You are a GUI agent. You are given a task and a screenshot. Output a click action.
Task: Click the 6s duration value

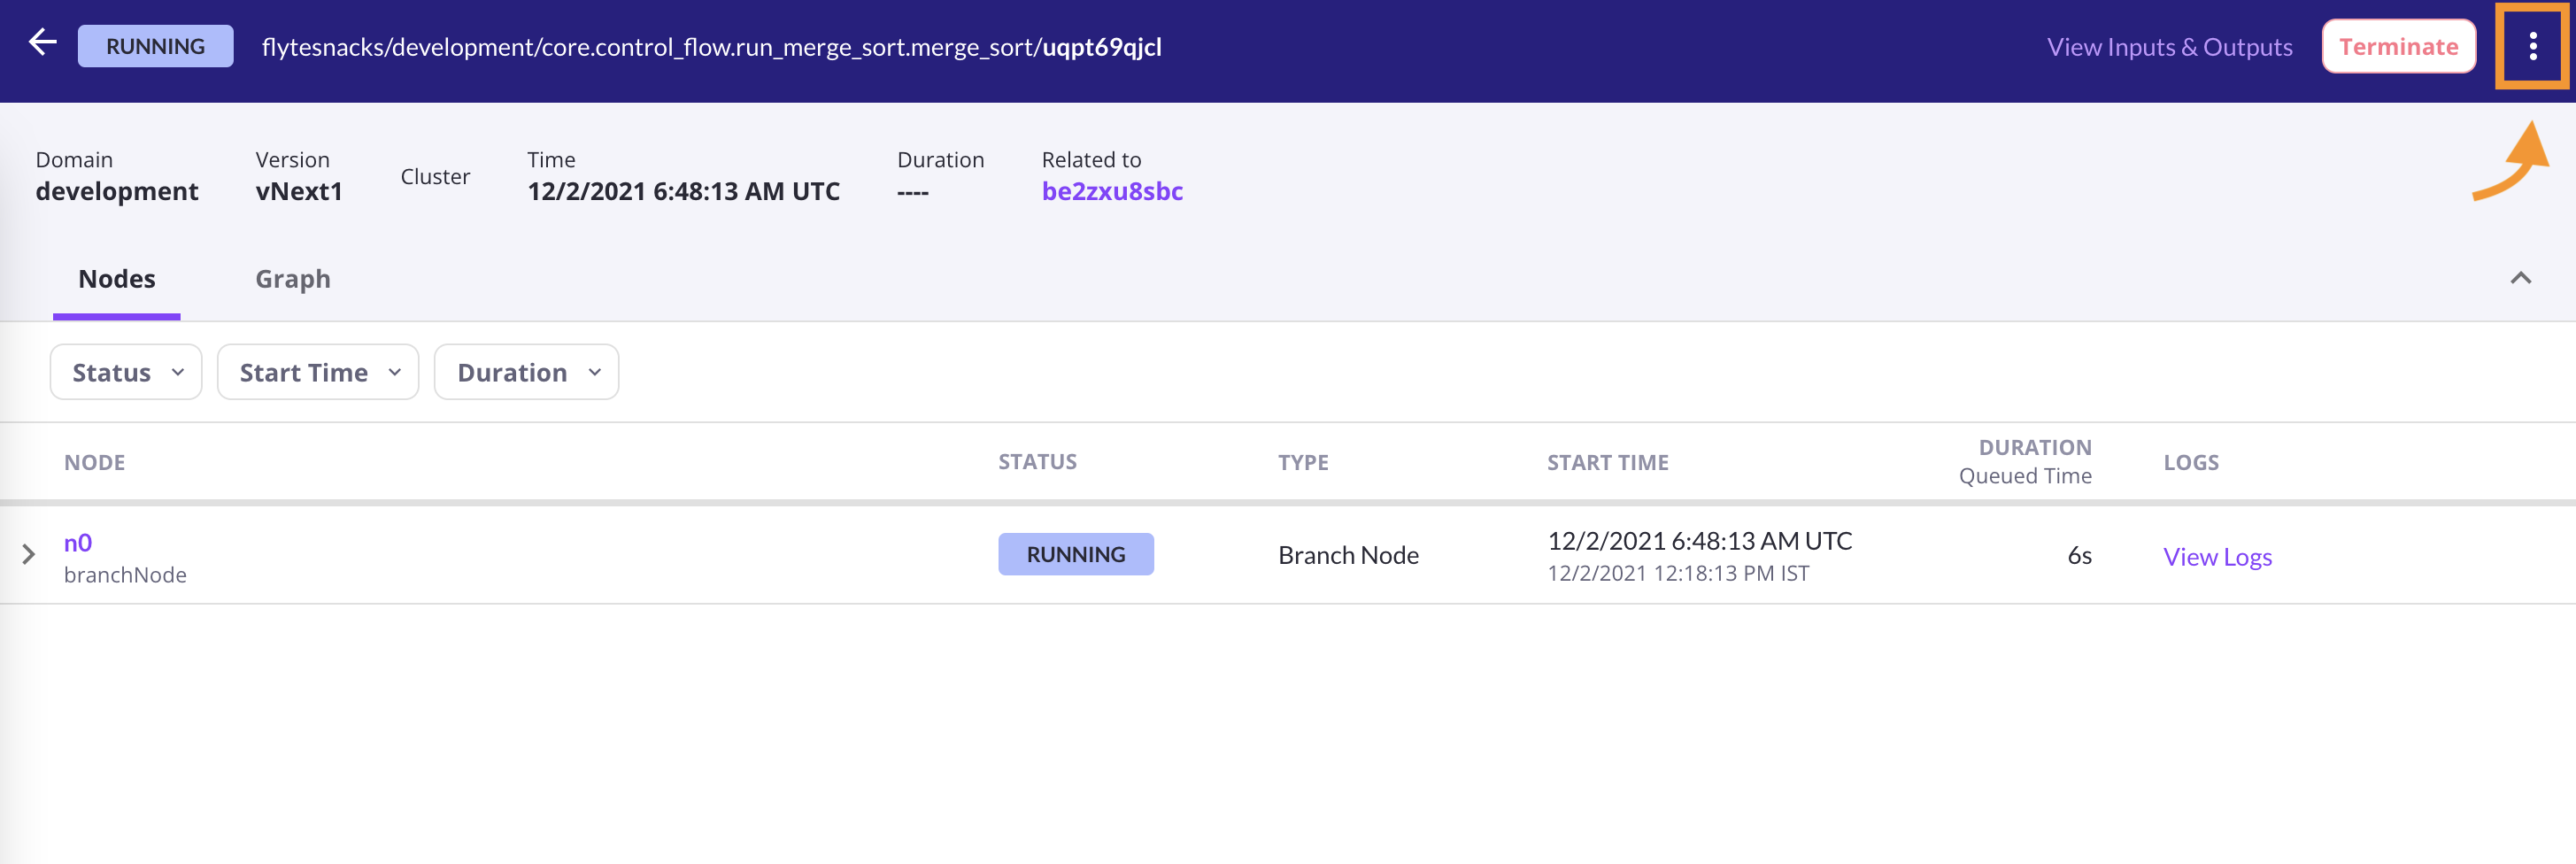coord(2079,555)
